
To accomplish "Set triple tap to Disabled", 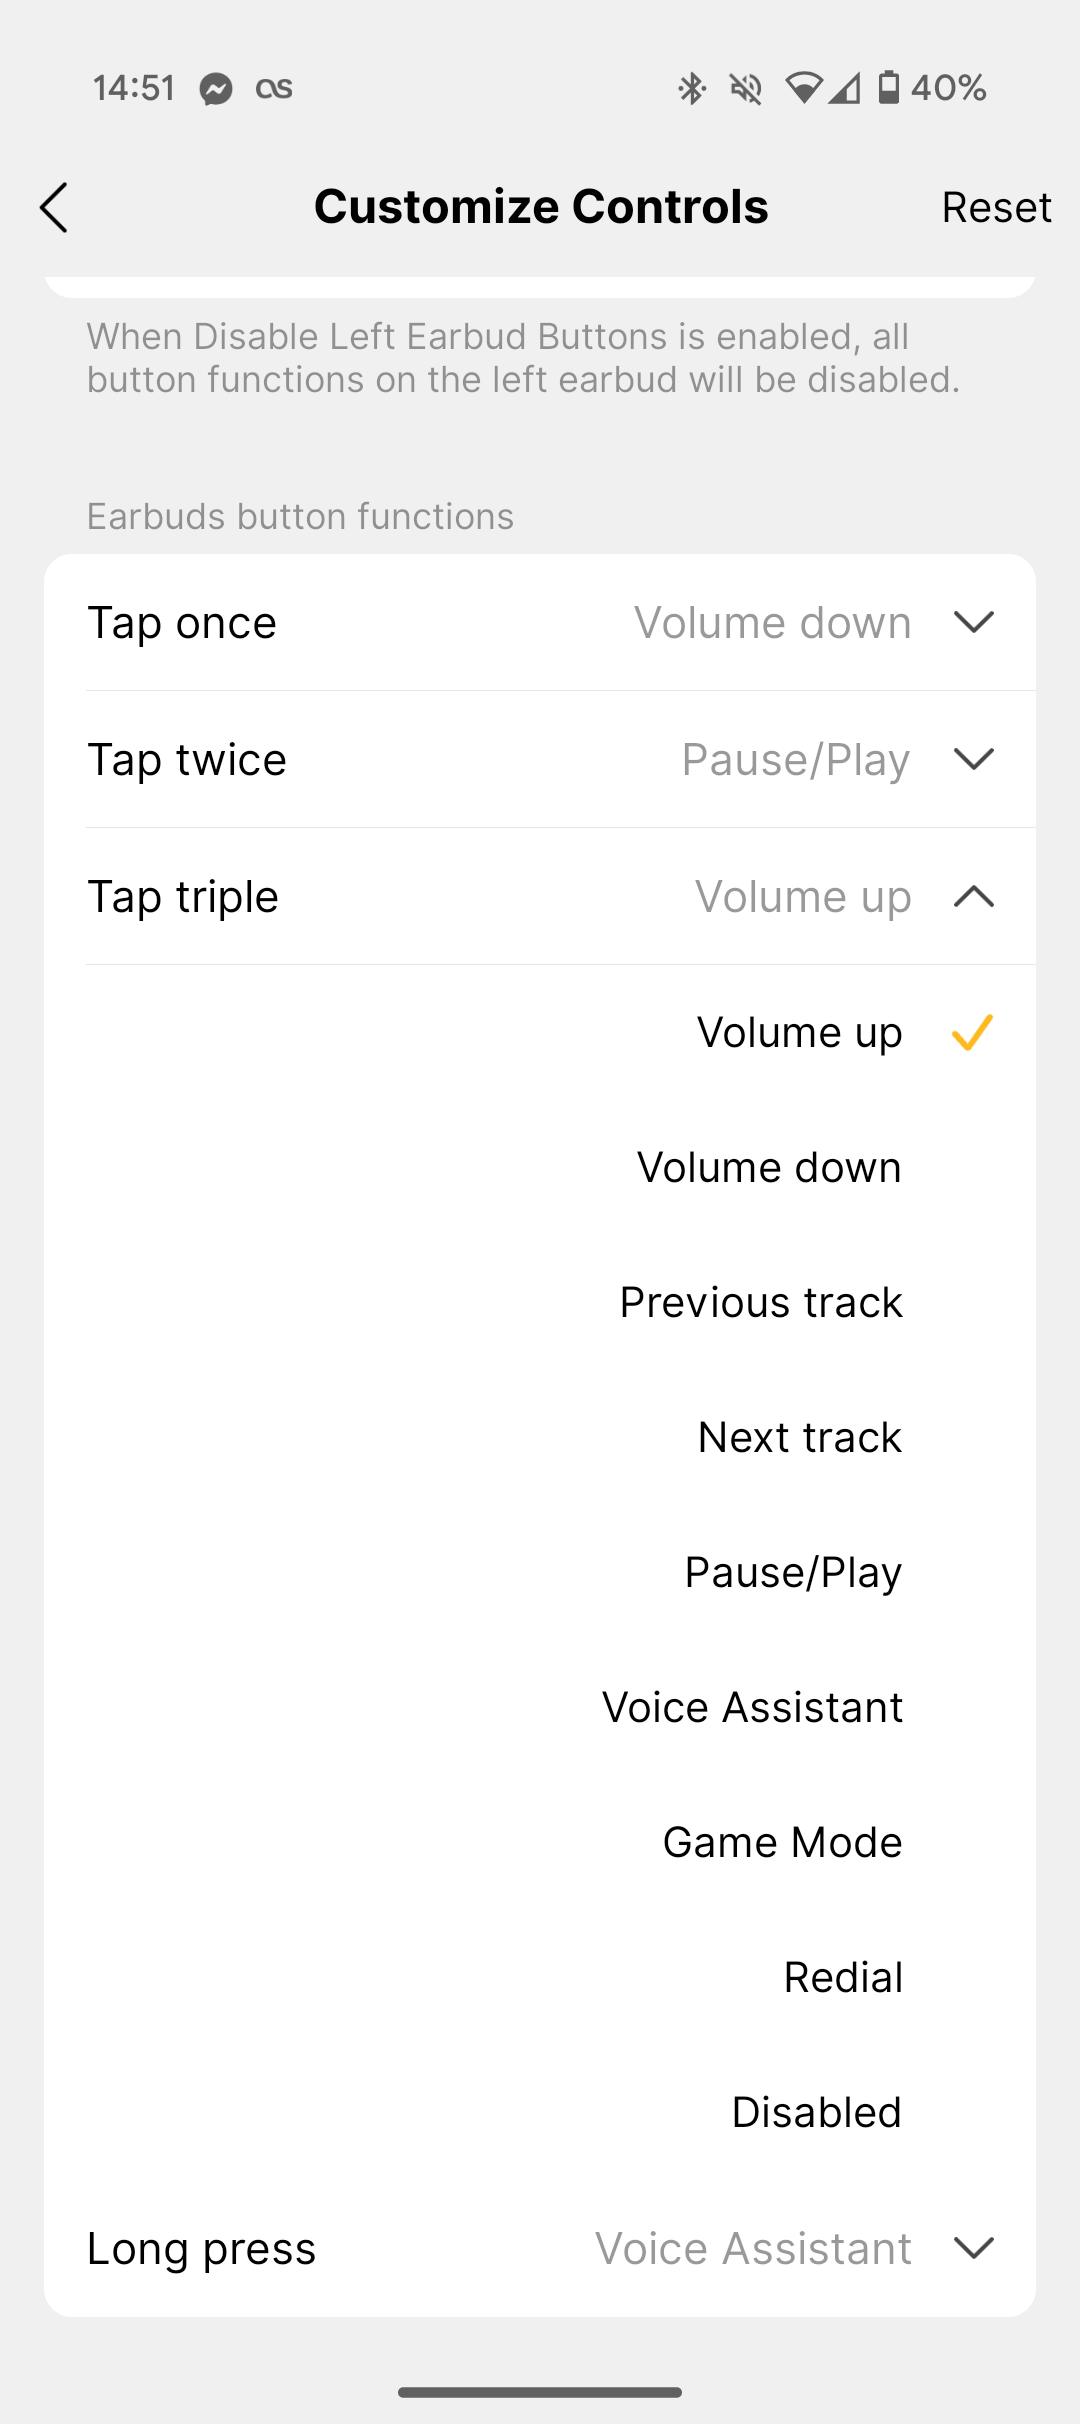I will point(817,2112).
